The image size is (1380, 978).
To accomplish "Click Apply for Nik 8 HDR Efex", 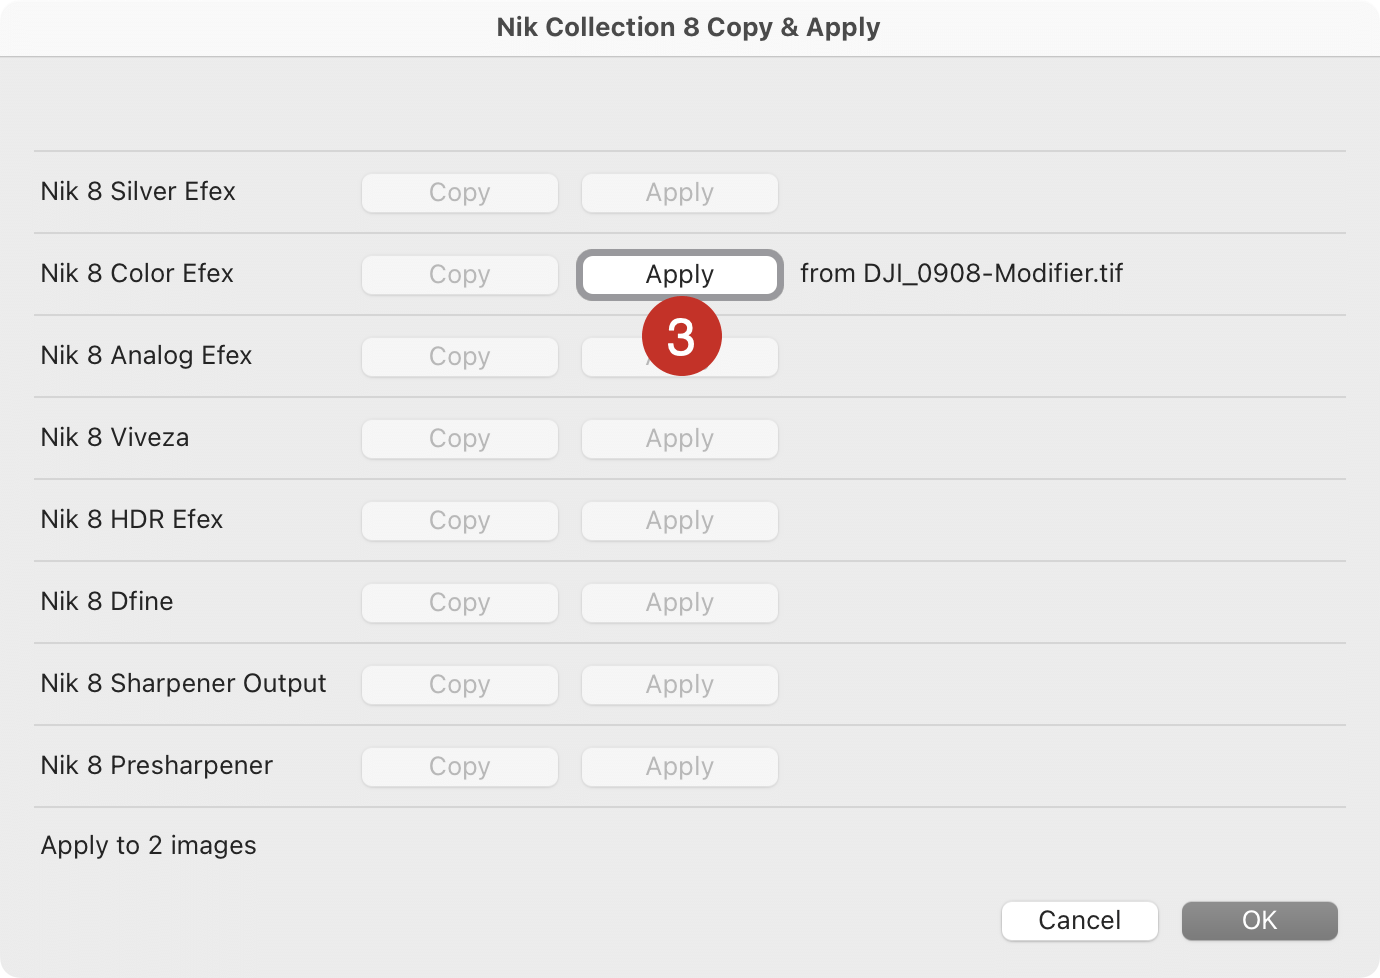I will tap(680, 521).
